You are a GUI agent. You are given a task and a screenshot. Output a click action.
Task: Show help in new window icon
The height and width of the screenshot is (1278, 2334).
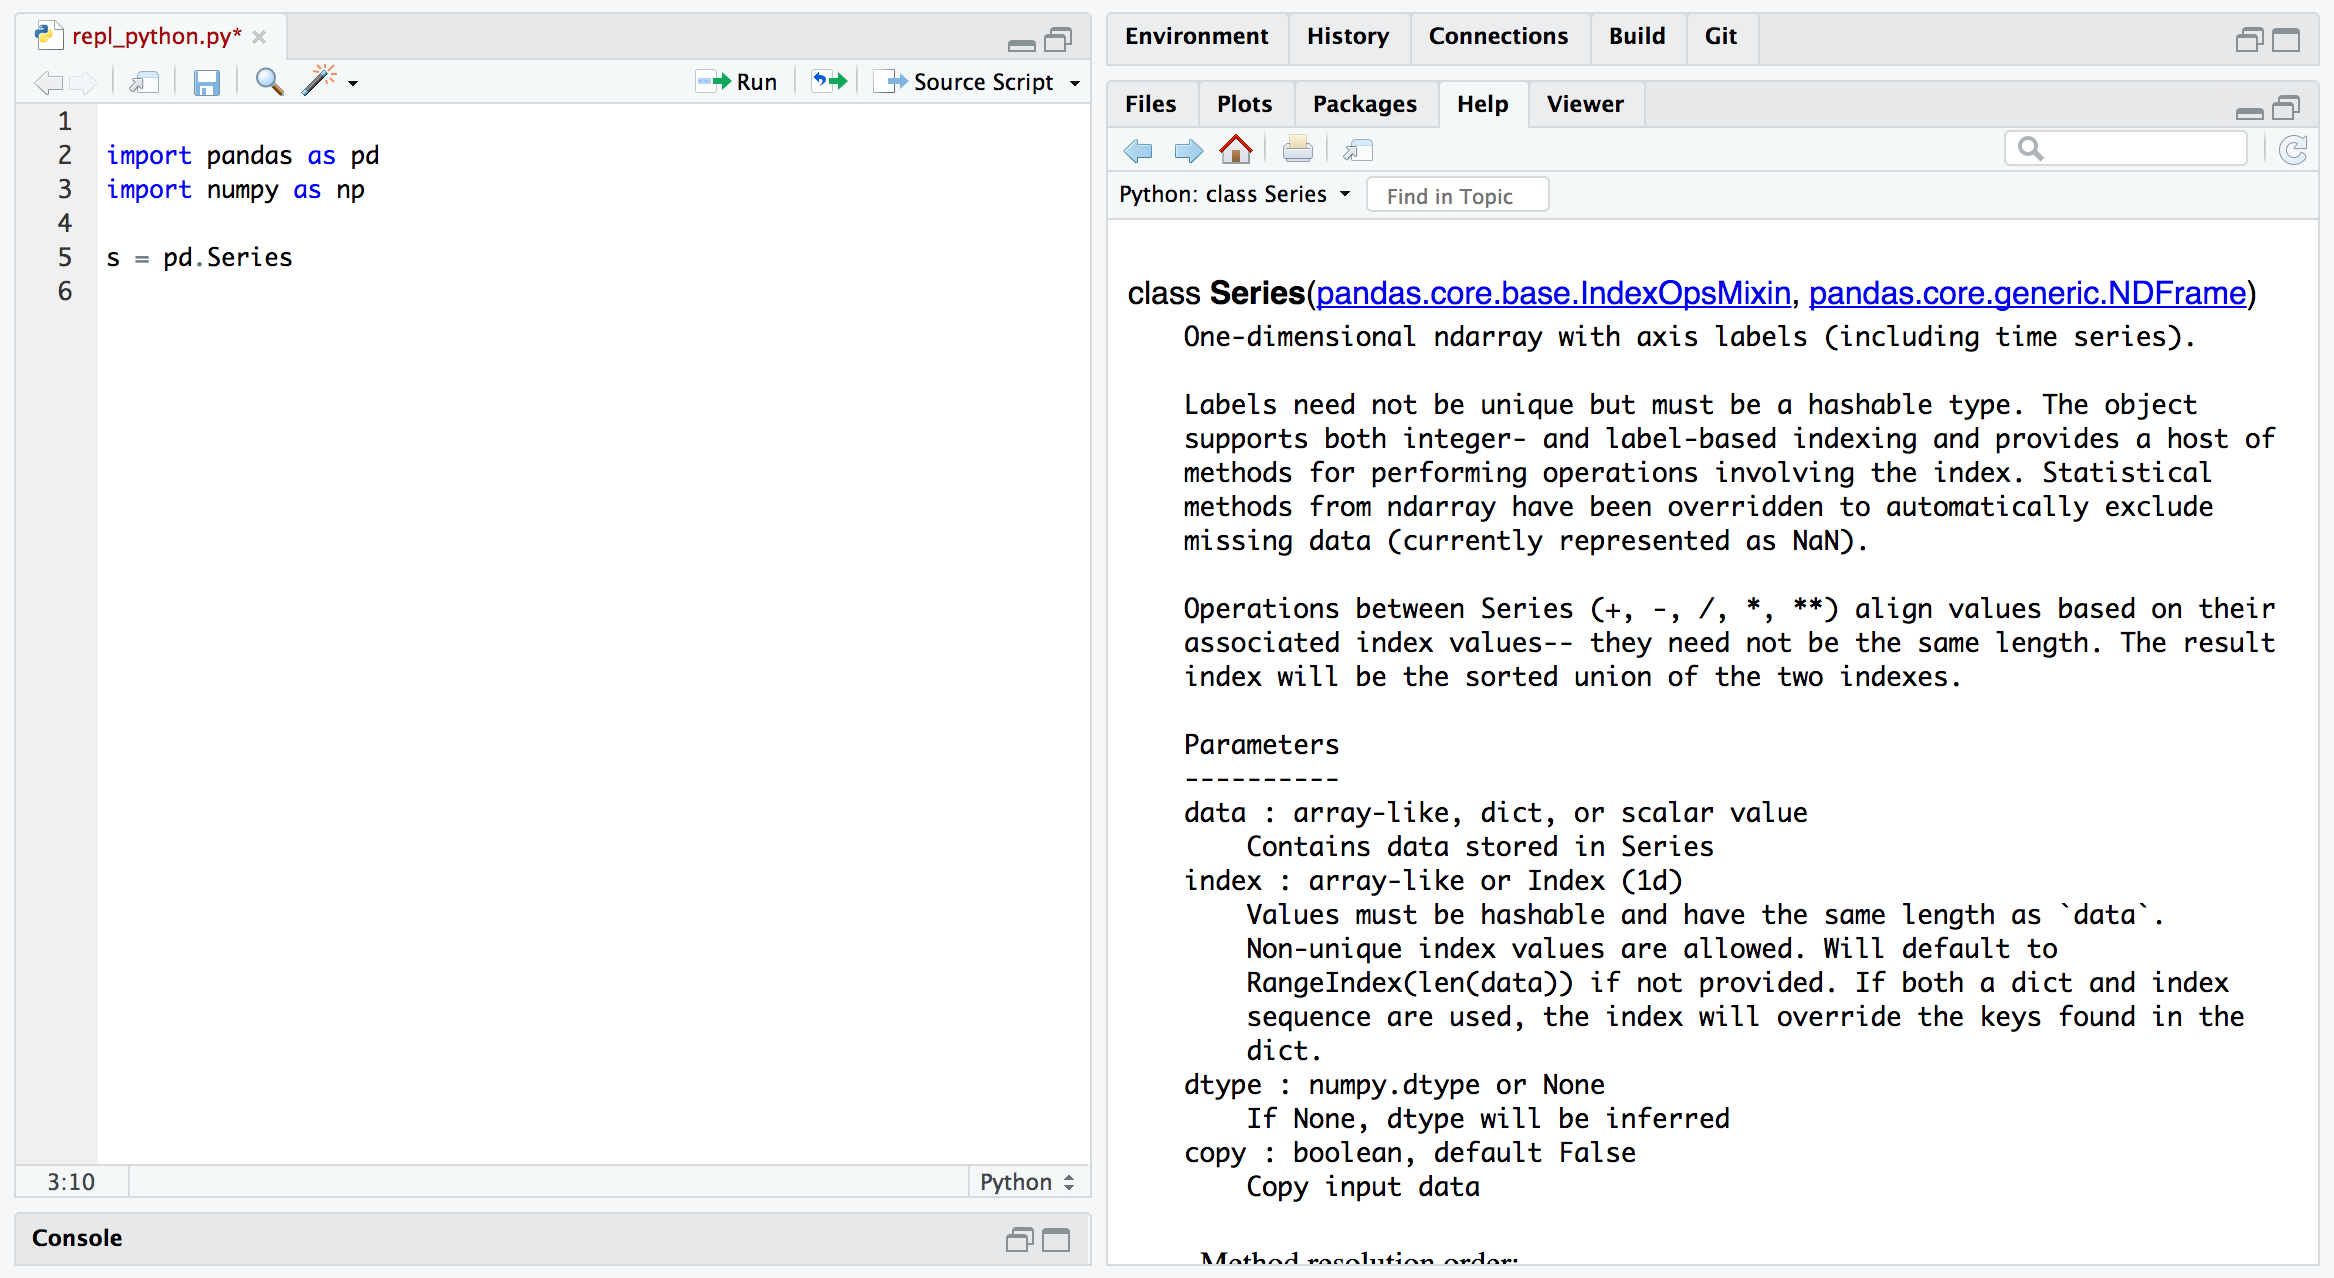coord(1358,150)
